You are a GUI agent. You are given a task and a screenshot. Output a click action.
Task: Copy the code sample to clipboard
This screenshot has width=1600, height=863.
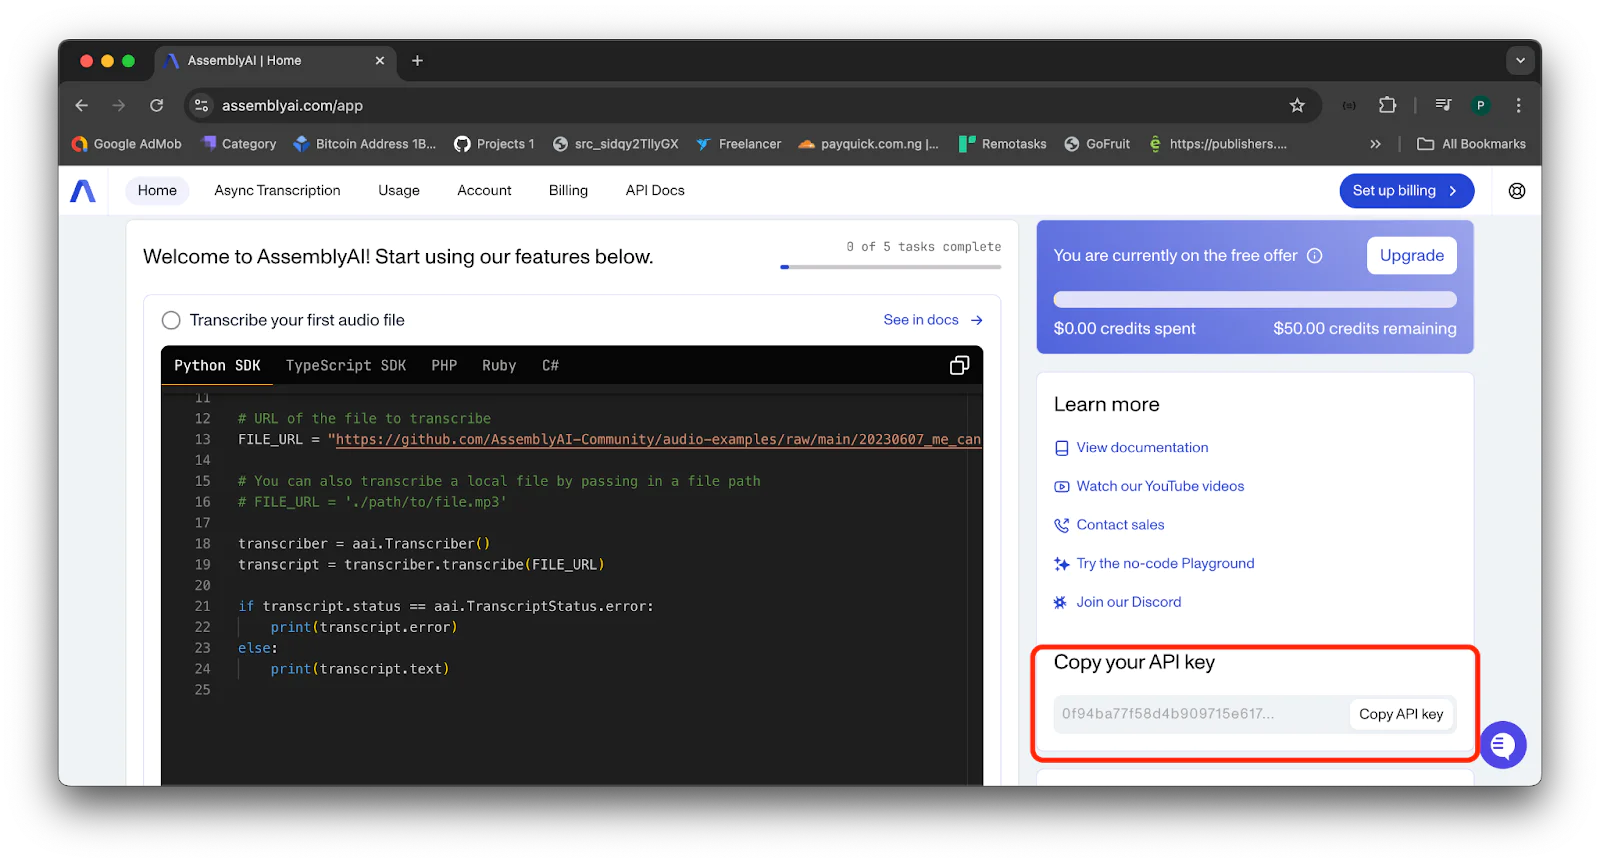959,365
